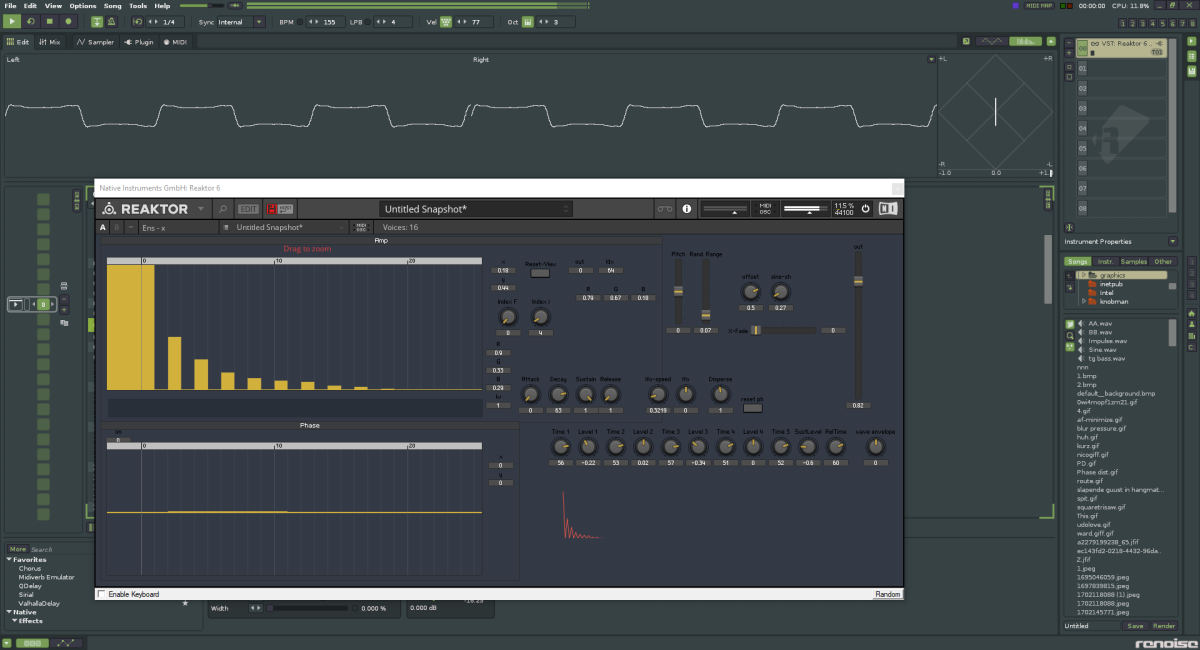Click the X-Fade slider handle
The image size is (1200, 650).
(x=756, y=330)
